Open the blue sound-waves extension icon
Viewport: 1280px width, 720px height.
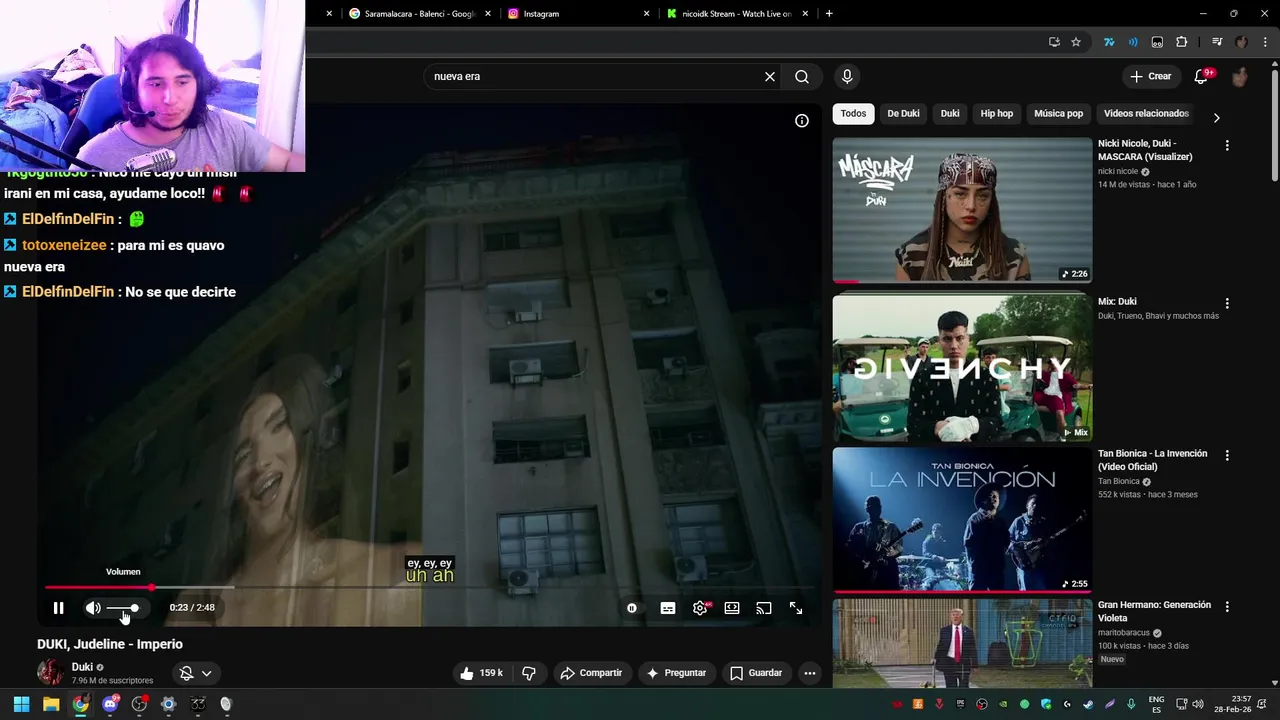[x=1133, y=42]
